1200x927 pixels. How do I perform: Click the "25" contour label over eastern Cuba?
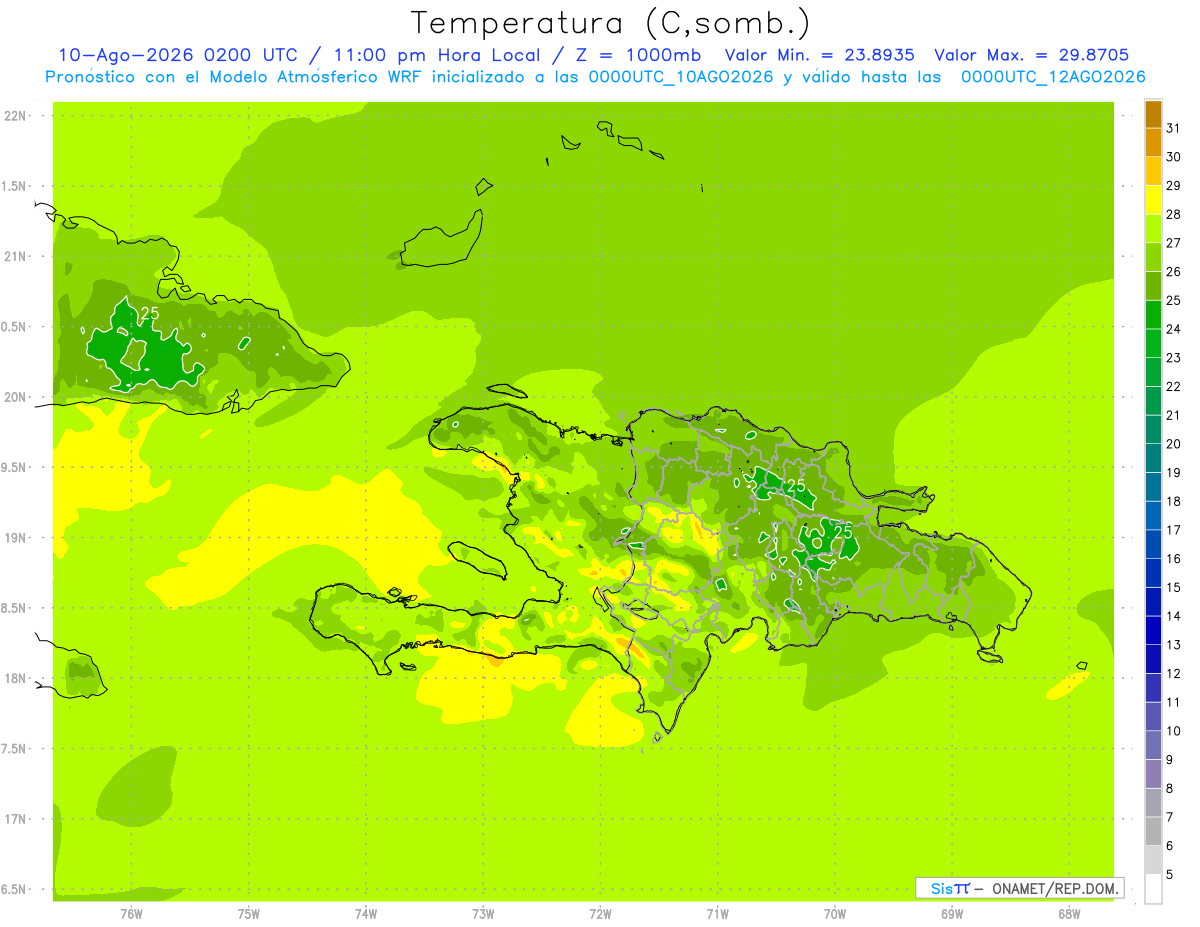pyautogui.click(x=150, y=313)
